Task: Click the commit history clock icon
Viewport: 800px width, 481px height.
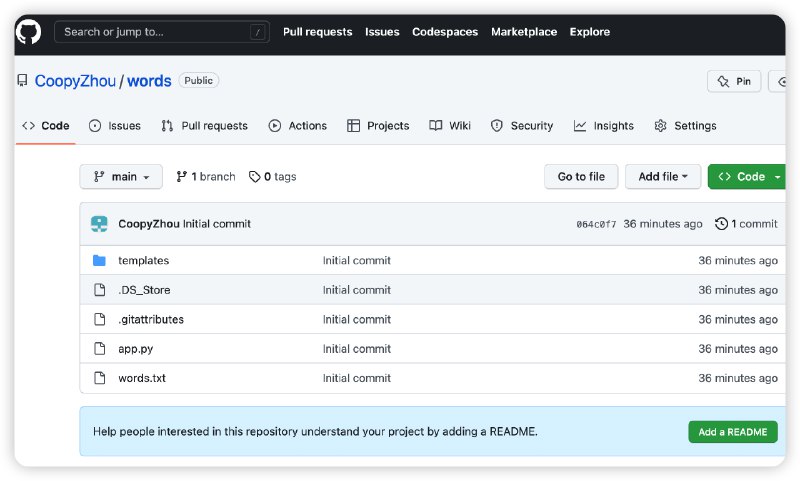Action: [721, 224]
